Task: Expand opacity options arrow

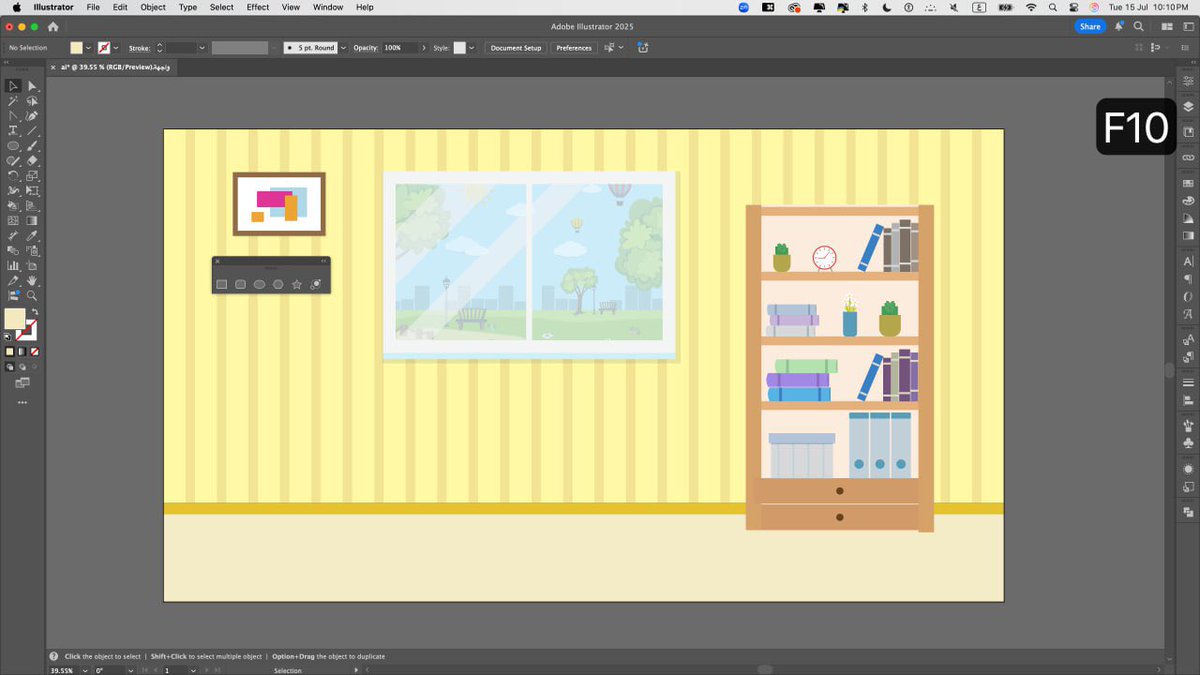Action: click(x=424, y=48)
